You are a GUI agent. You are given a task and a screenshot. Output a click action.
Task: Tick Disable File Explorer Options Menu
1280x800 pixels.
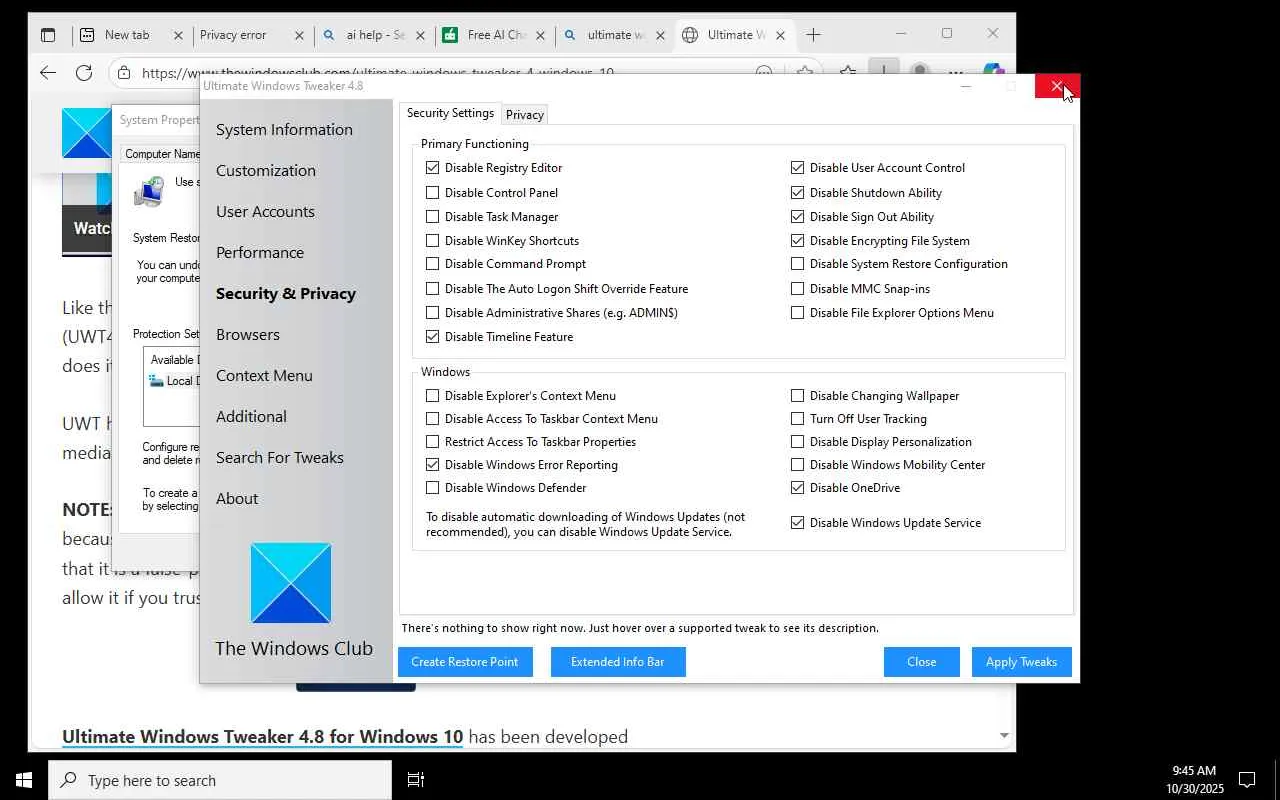797,313
